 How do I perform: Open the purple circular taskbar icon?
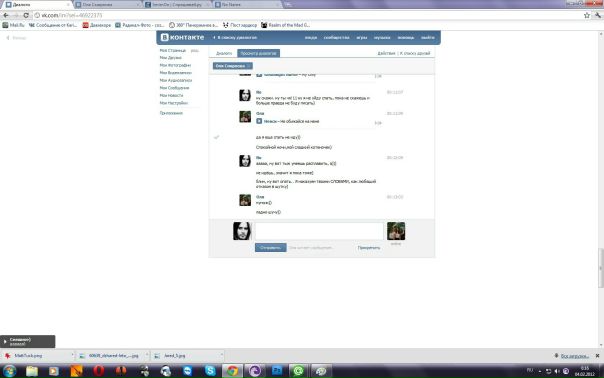coord(255,371)
